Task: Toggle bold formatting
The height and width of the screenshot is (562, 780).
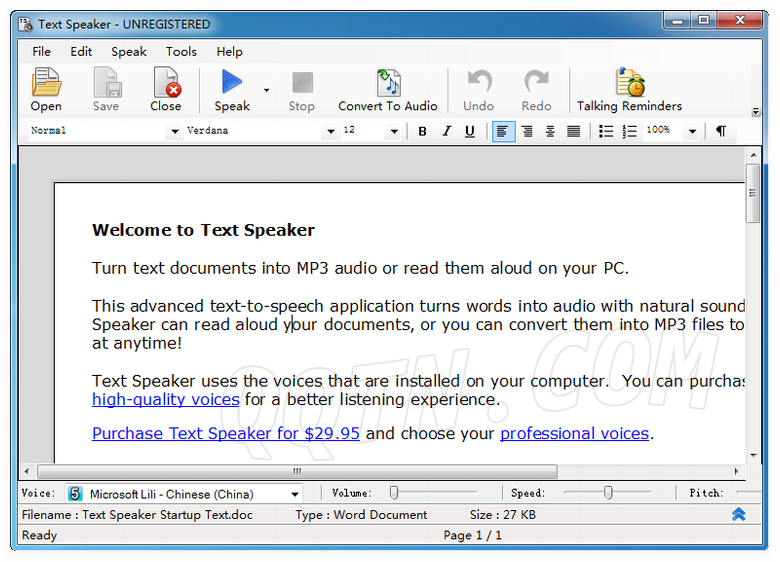Action: pos(422,131)
